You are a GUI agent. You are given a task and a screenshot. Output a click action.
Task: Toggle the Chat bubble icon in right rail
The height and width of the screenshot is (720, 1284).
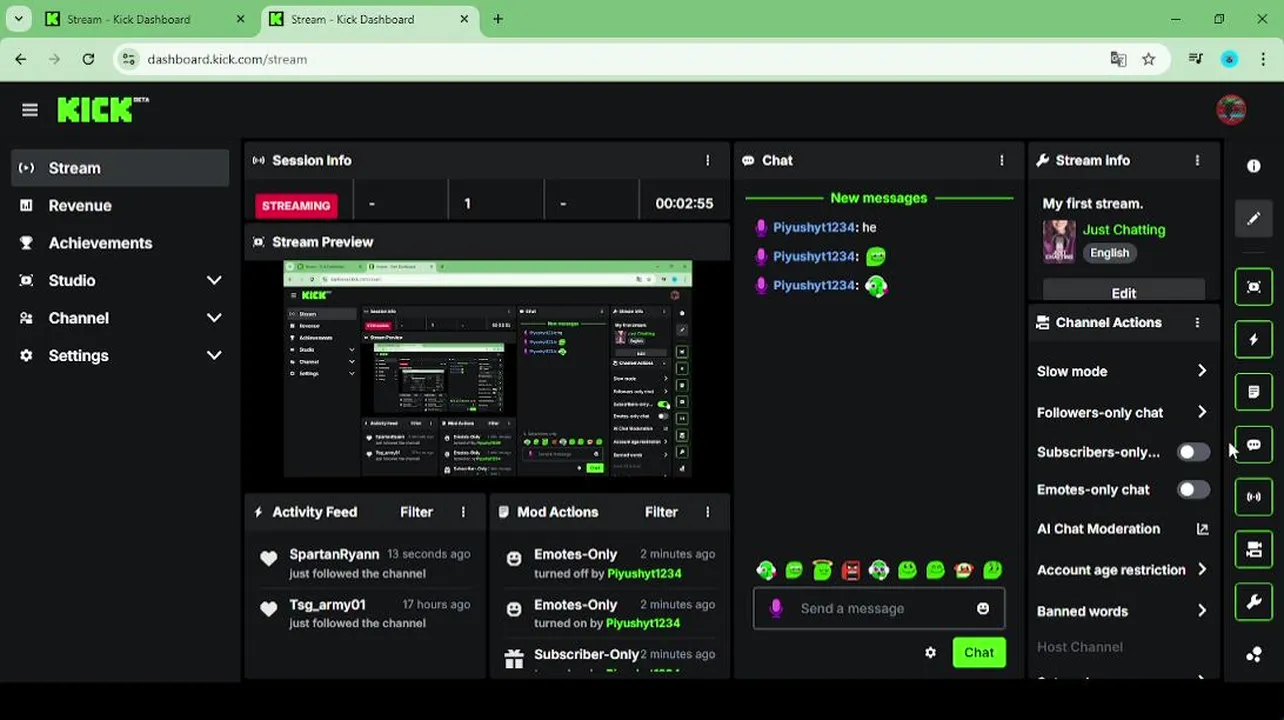click(x=1254, y=444)
